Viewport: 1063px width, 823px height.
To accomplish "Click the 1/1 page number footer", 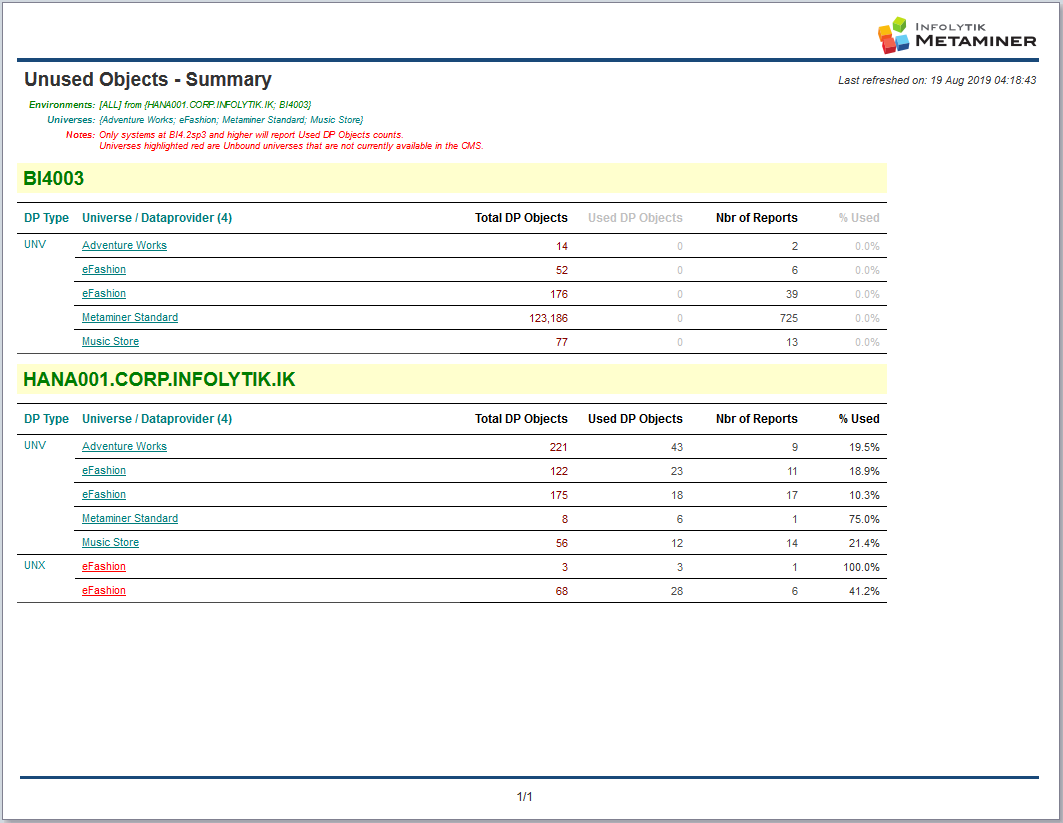I will pyautogui.click(x=525, y=797).
